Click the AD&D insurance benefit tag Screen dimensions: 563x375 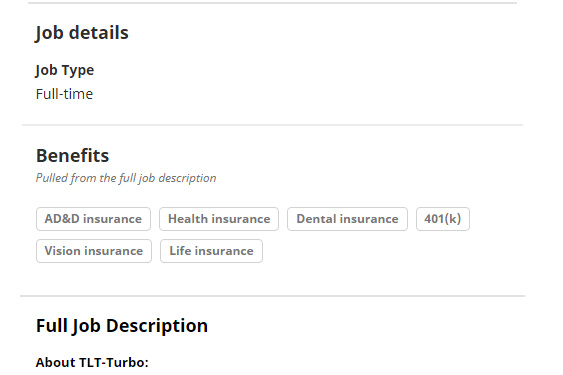[x=93, y=219]
